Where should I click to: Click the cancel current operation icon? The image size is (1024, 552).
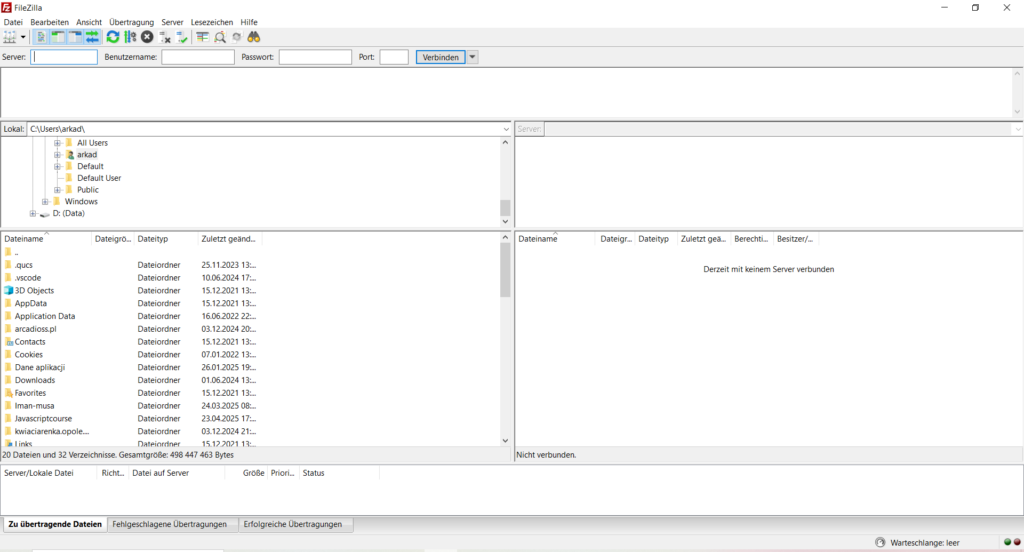coord(147,37)
